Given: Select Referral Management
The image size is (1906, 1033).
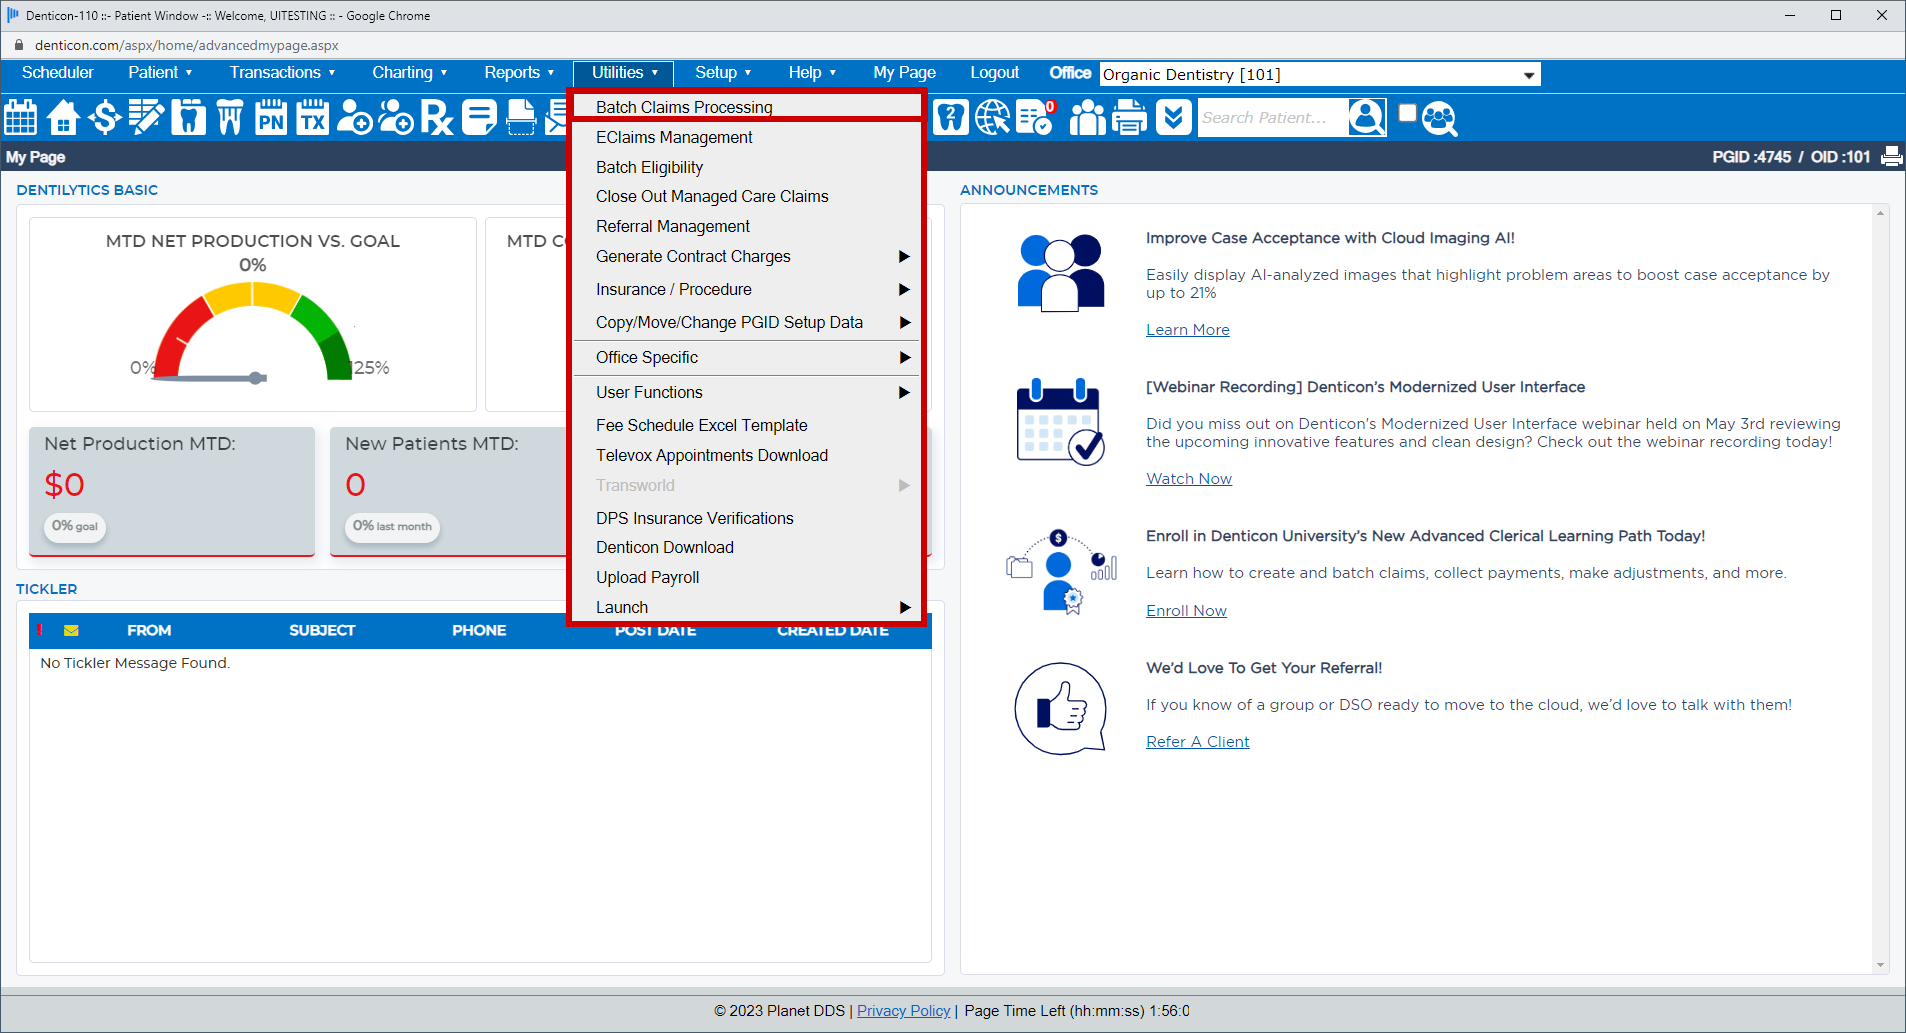Looking at the screenshot, I should coord(746,227).
